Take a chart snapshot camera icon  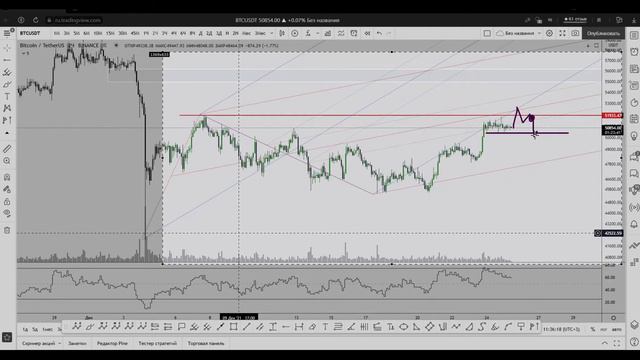575,33
